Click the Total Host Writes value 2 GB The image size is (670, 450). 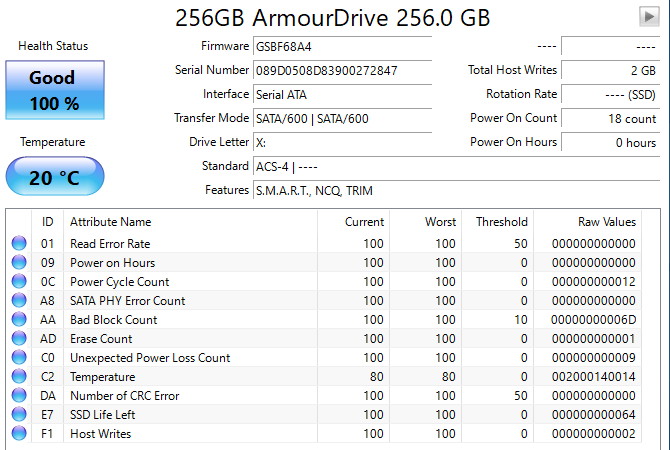(x=611, y=70)
